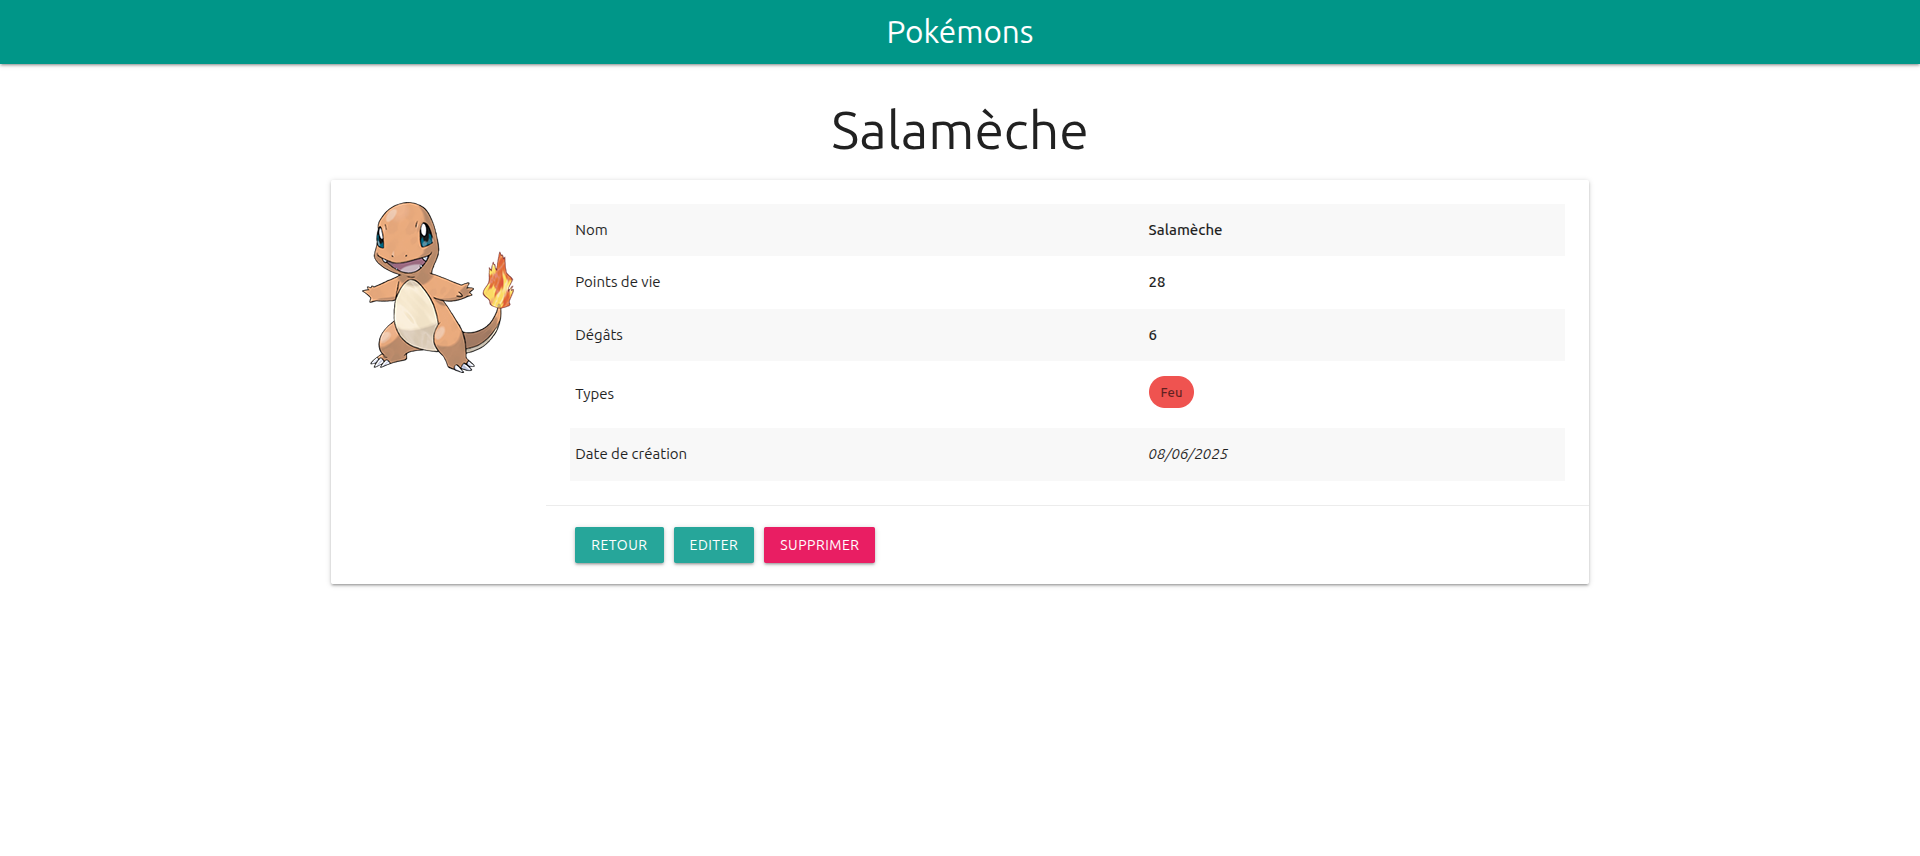Click the Points de vie label
This screenshot has width=1920, height=856.
click(x=618, y=282)
